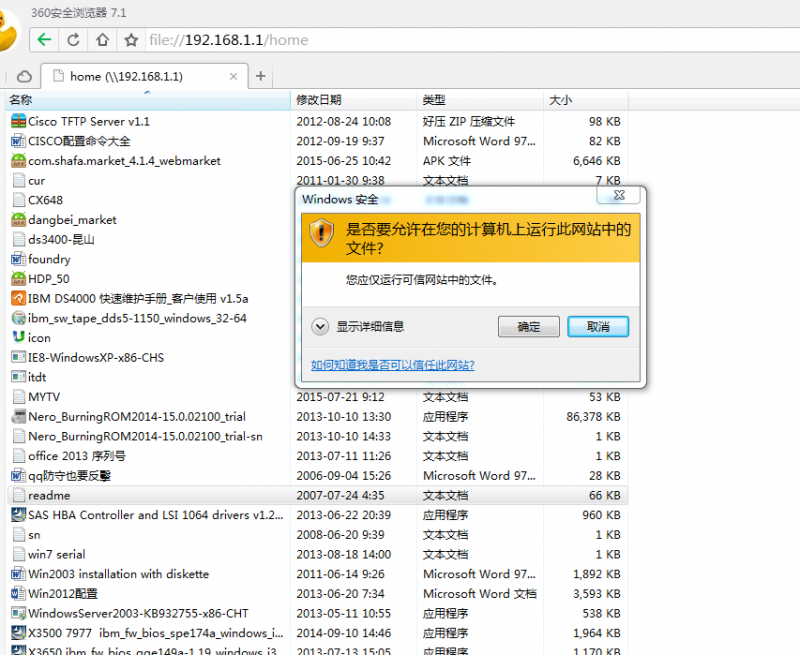This screenshot has width=800, height=655.
Task: Click the 3,593 KB size cell
Action: (x=596, y=594)
